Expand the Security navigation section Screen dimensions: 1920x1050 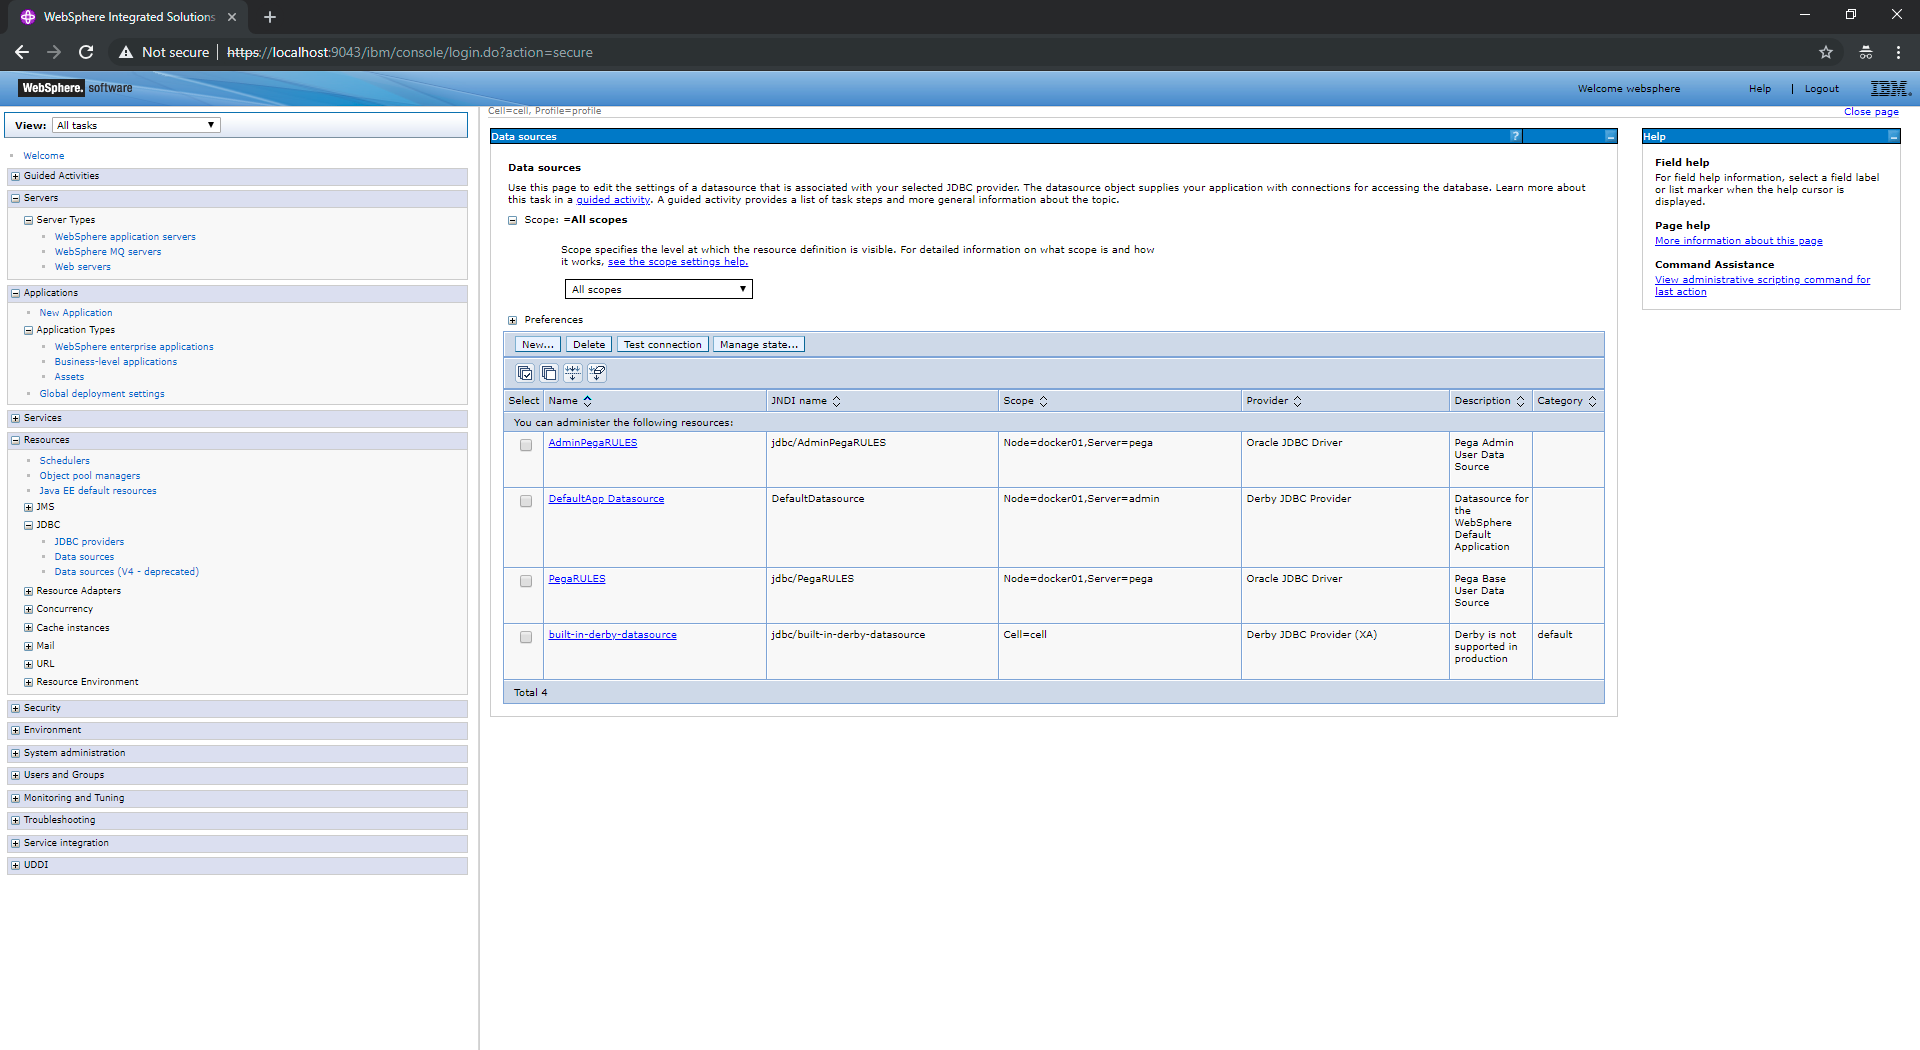[x=15, y=708]
